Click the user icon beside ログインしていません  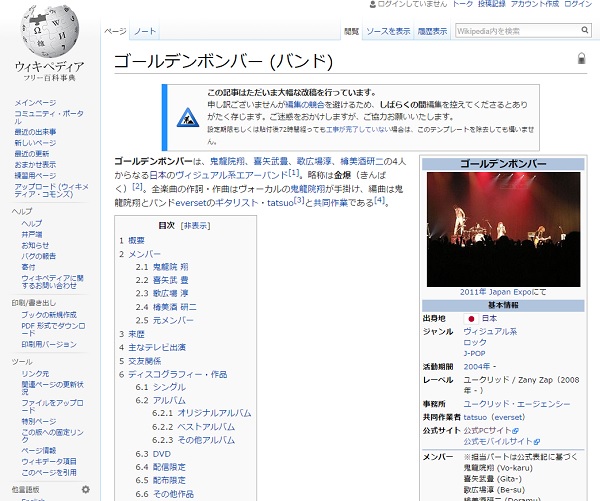pos(373,4)
